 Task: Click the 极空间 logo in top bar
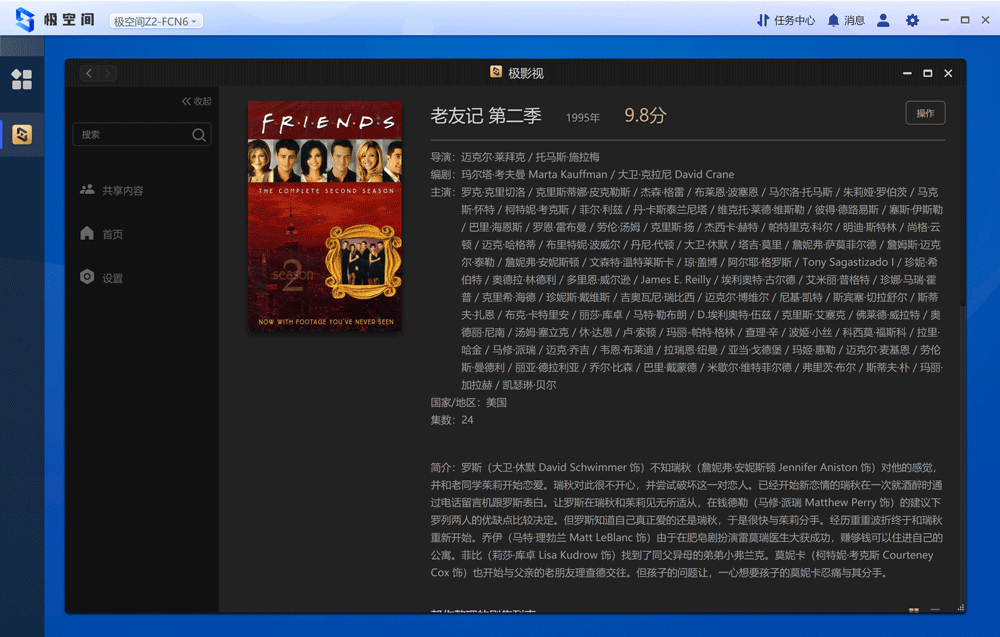click(x=55, y=20)
